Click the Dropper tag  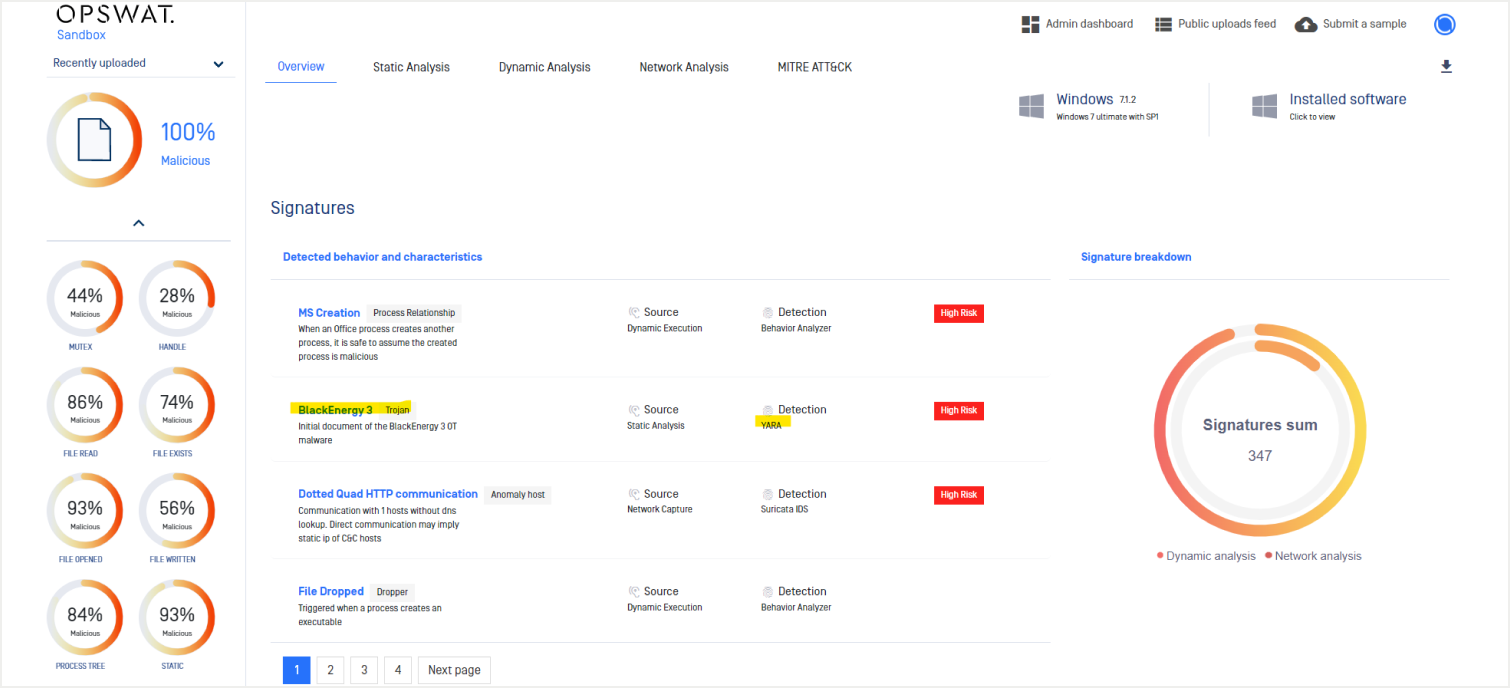[x=392, y=592]
